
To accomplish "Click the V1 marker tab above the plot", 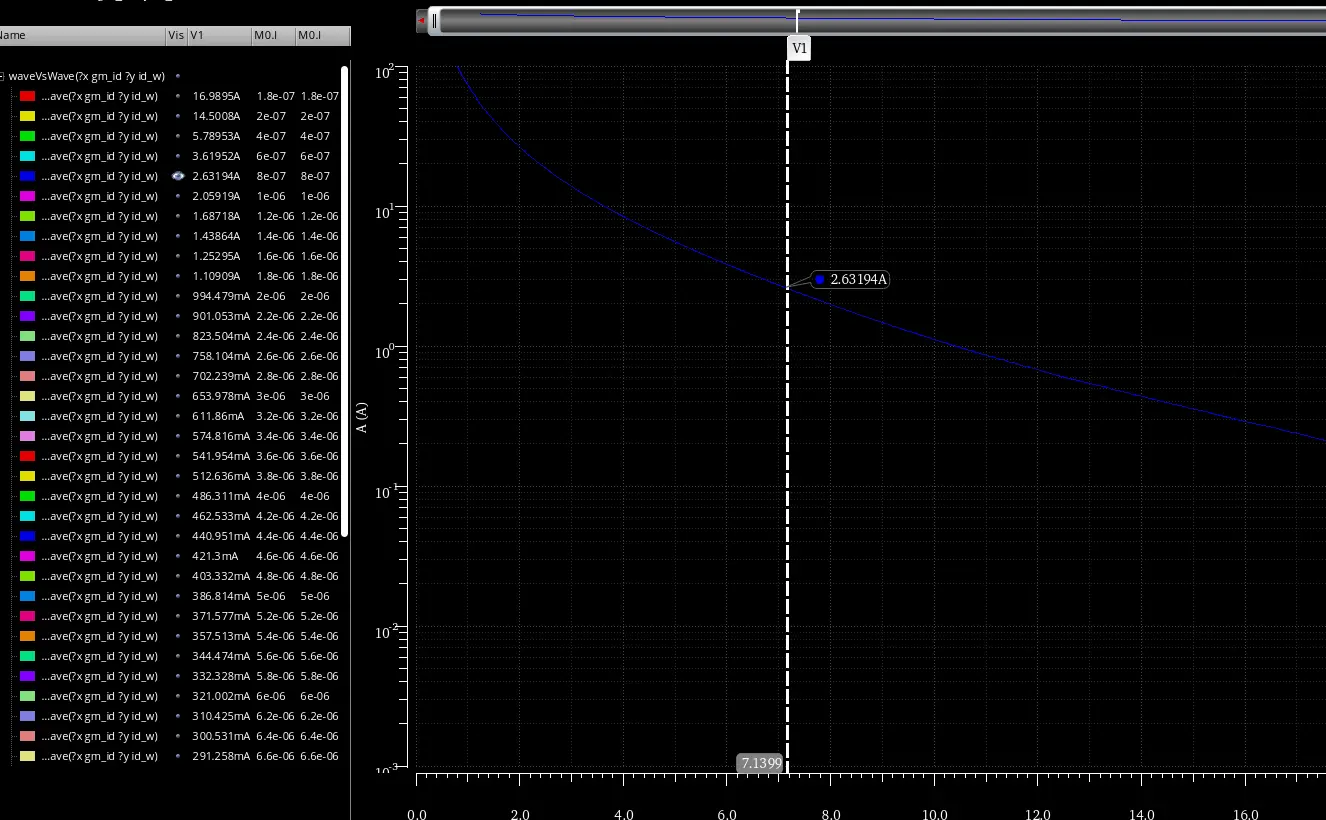I will (x=799, y=48).
